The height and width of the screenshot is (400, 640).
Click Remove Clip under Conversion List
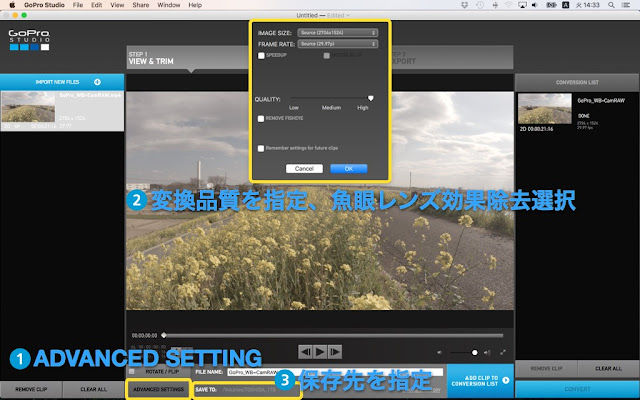[x=546, y=369]
